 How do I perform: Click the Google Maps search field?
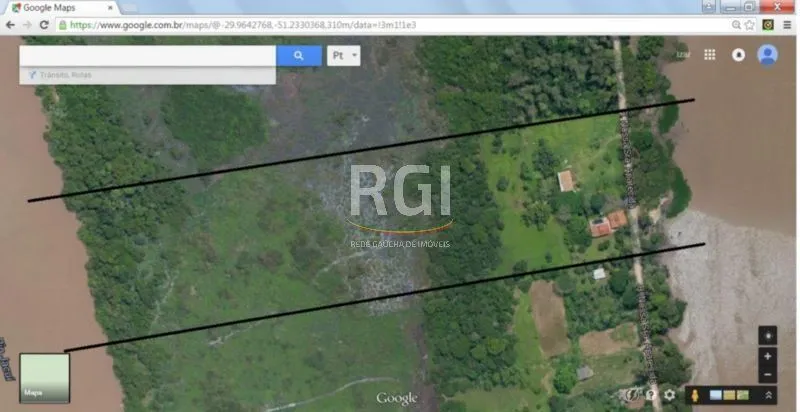click(147, 56)
